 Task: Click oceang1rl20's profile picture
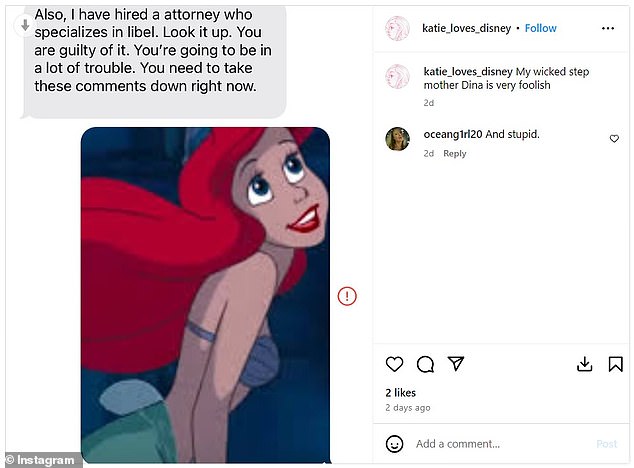click(x=397, y=139)
